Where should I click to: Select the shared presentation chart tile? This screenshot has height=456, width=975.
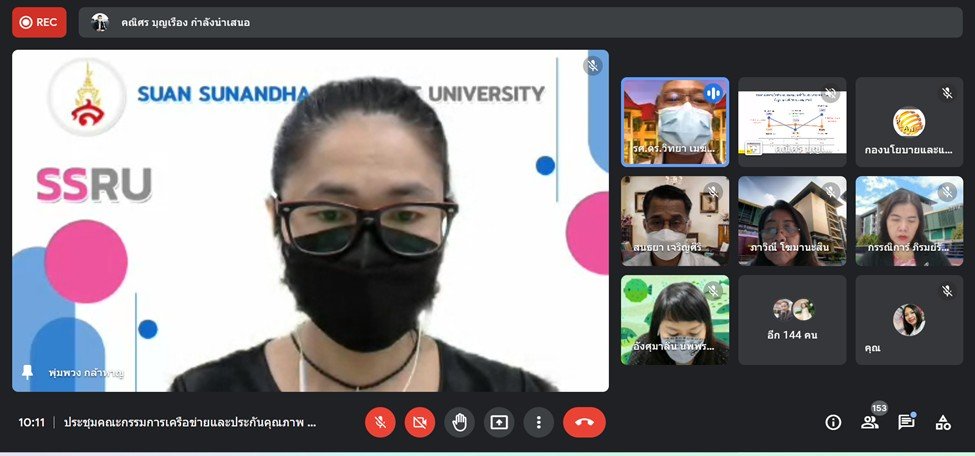click(x=792, y=121)
